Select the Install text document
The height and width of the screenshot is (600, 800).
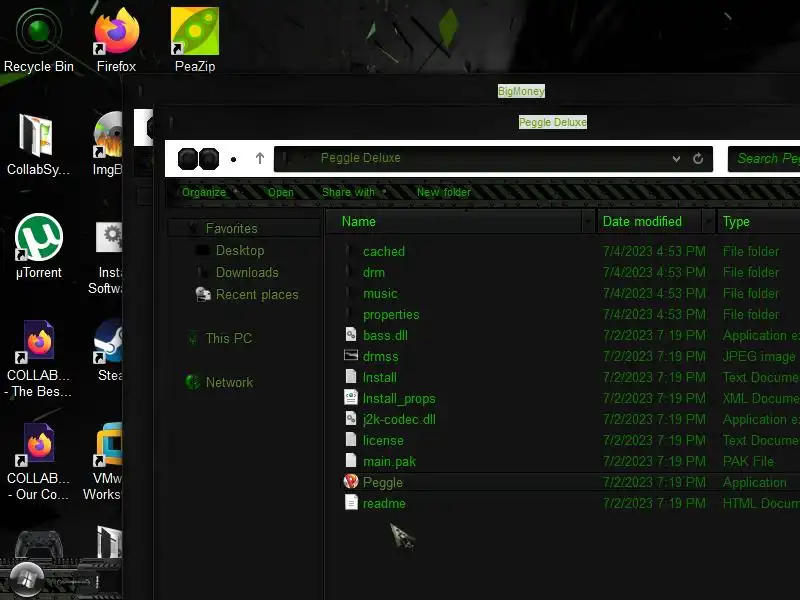click(380, 377)
